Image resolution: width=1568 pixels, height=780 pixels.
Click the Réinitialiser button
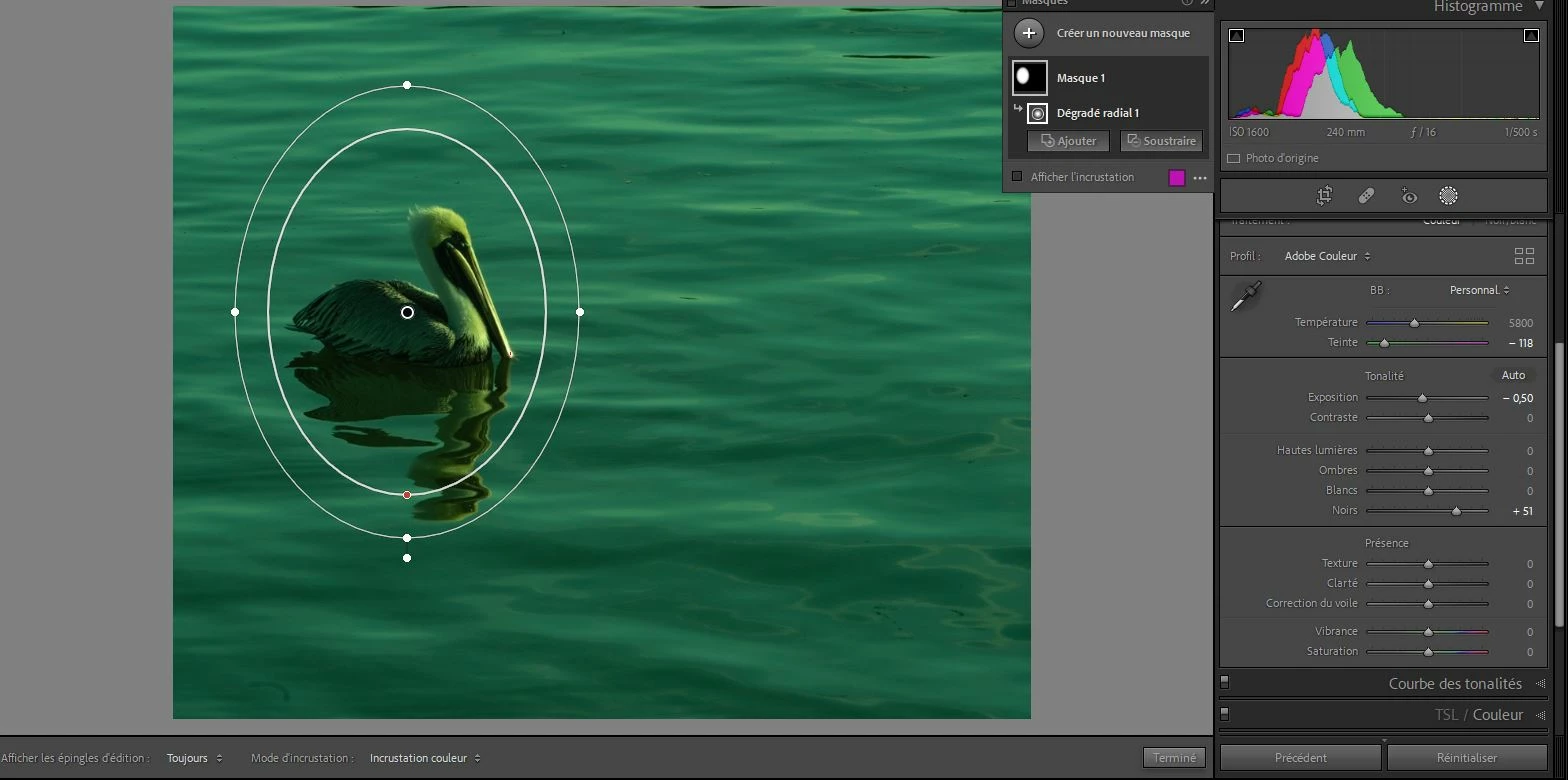(1467, 758)
